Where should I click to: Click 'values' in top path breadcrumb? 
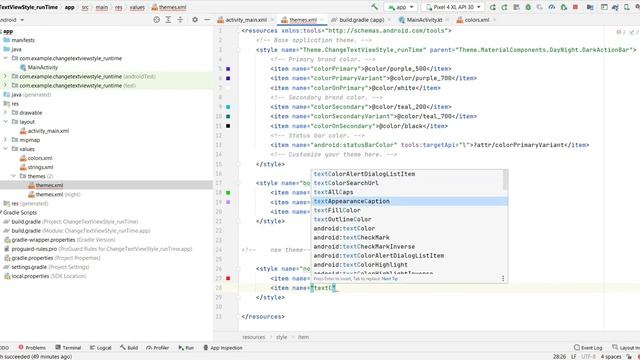pos(137,7)
